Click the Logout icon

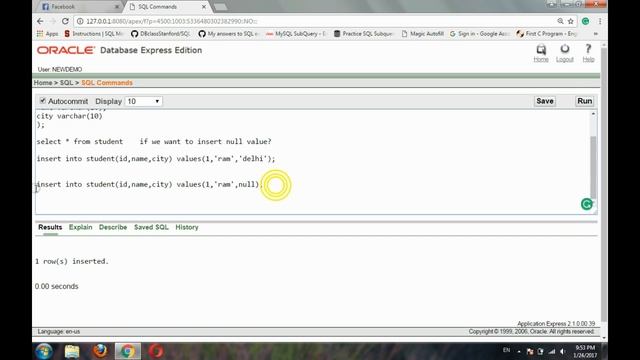tap(564, 50)
